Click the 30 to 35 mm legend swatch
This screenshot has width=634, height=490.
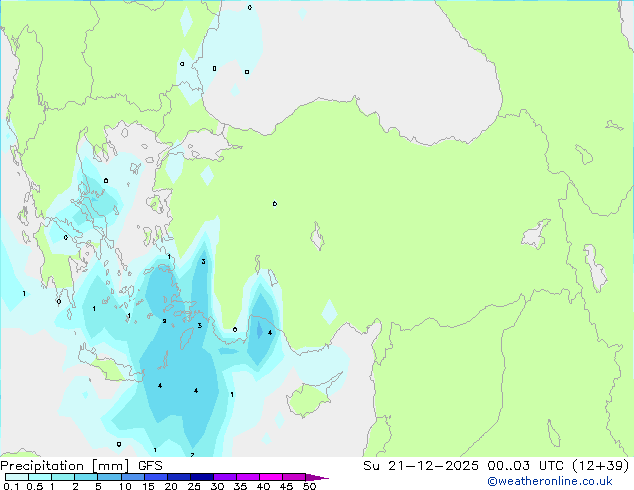tap(225, 477)
